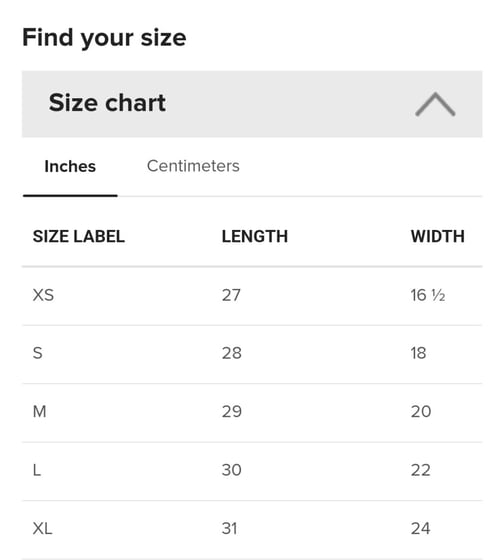Viewport: 503px width, 560px height.
Task: Click the S width value 18
Action: tap(418, 353)
